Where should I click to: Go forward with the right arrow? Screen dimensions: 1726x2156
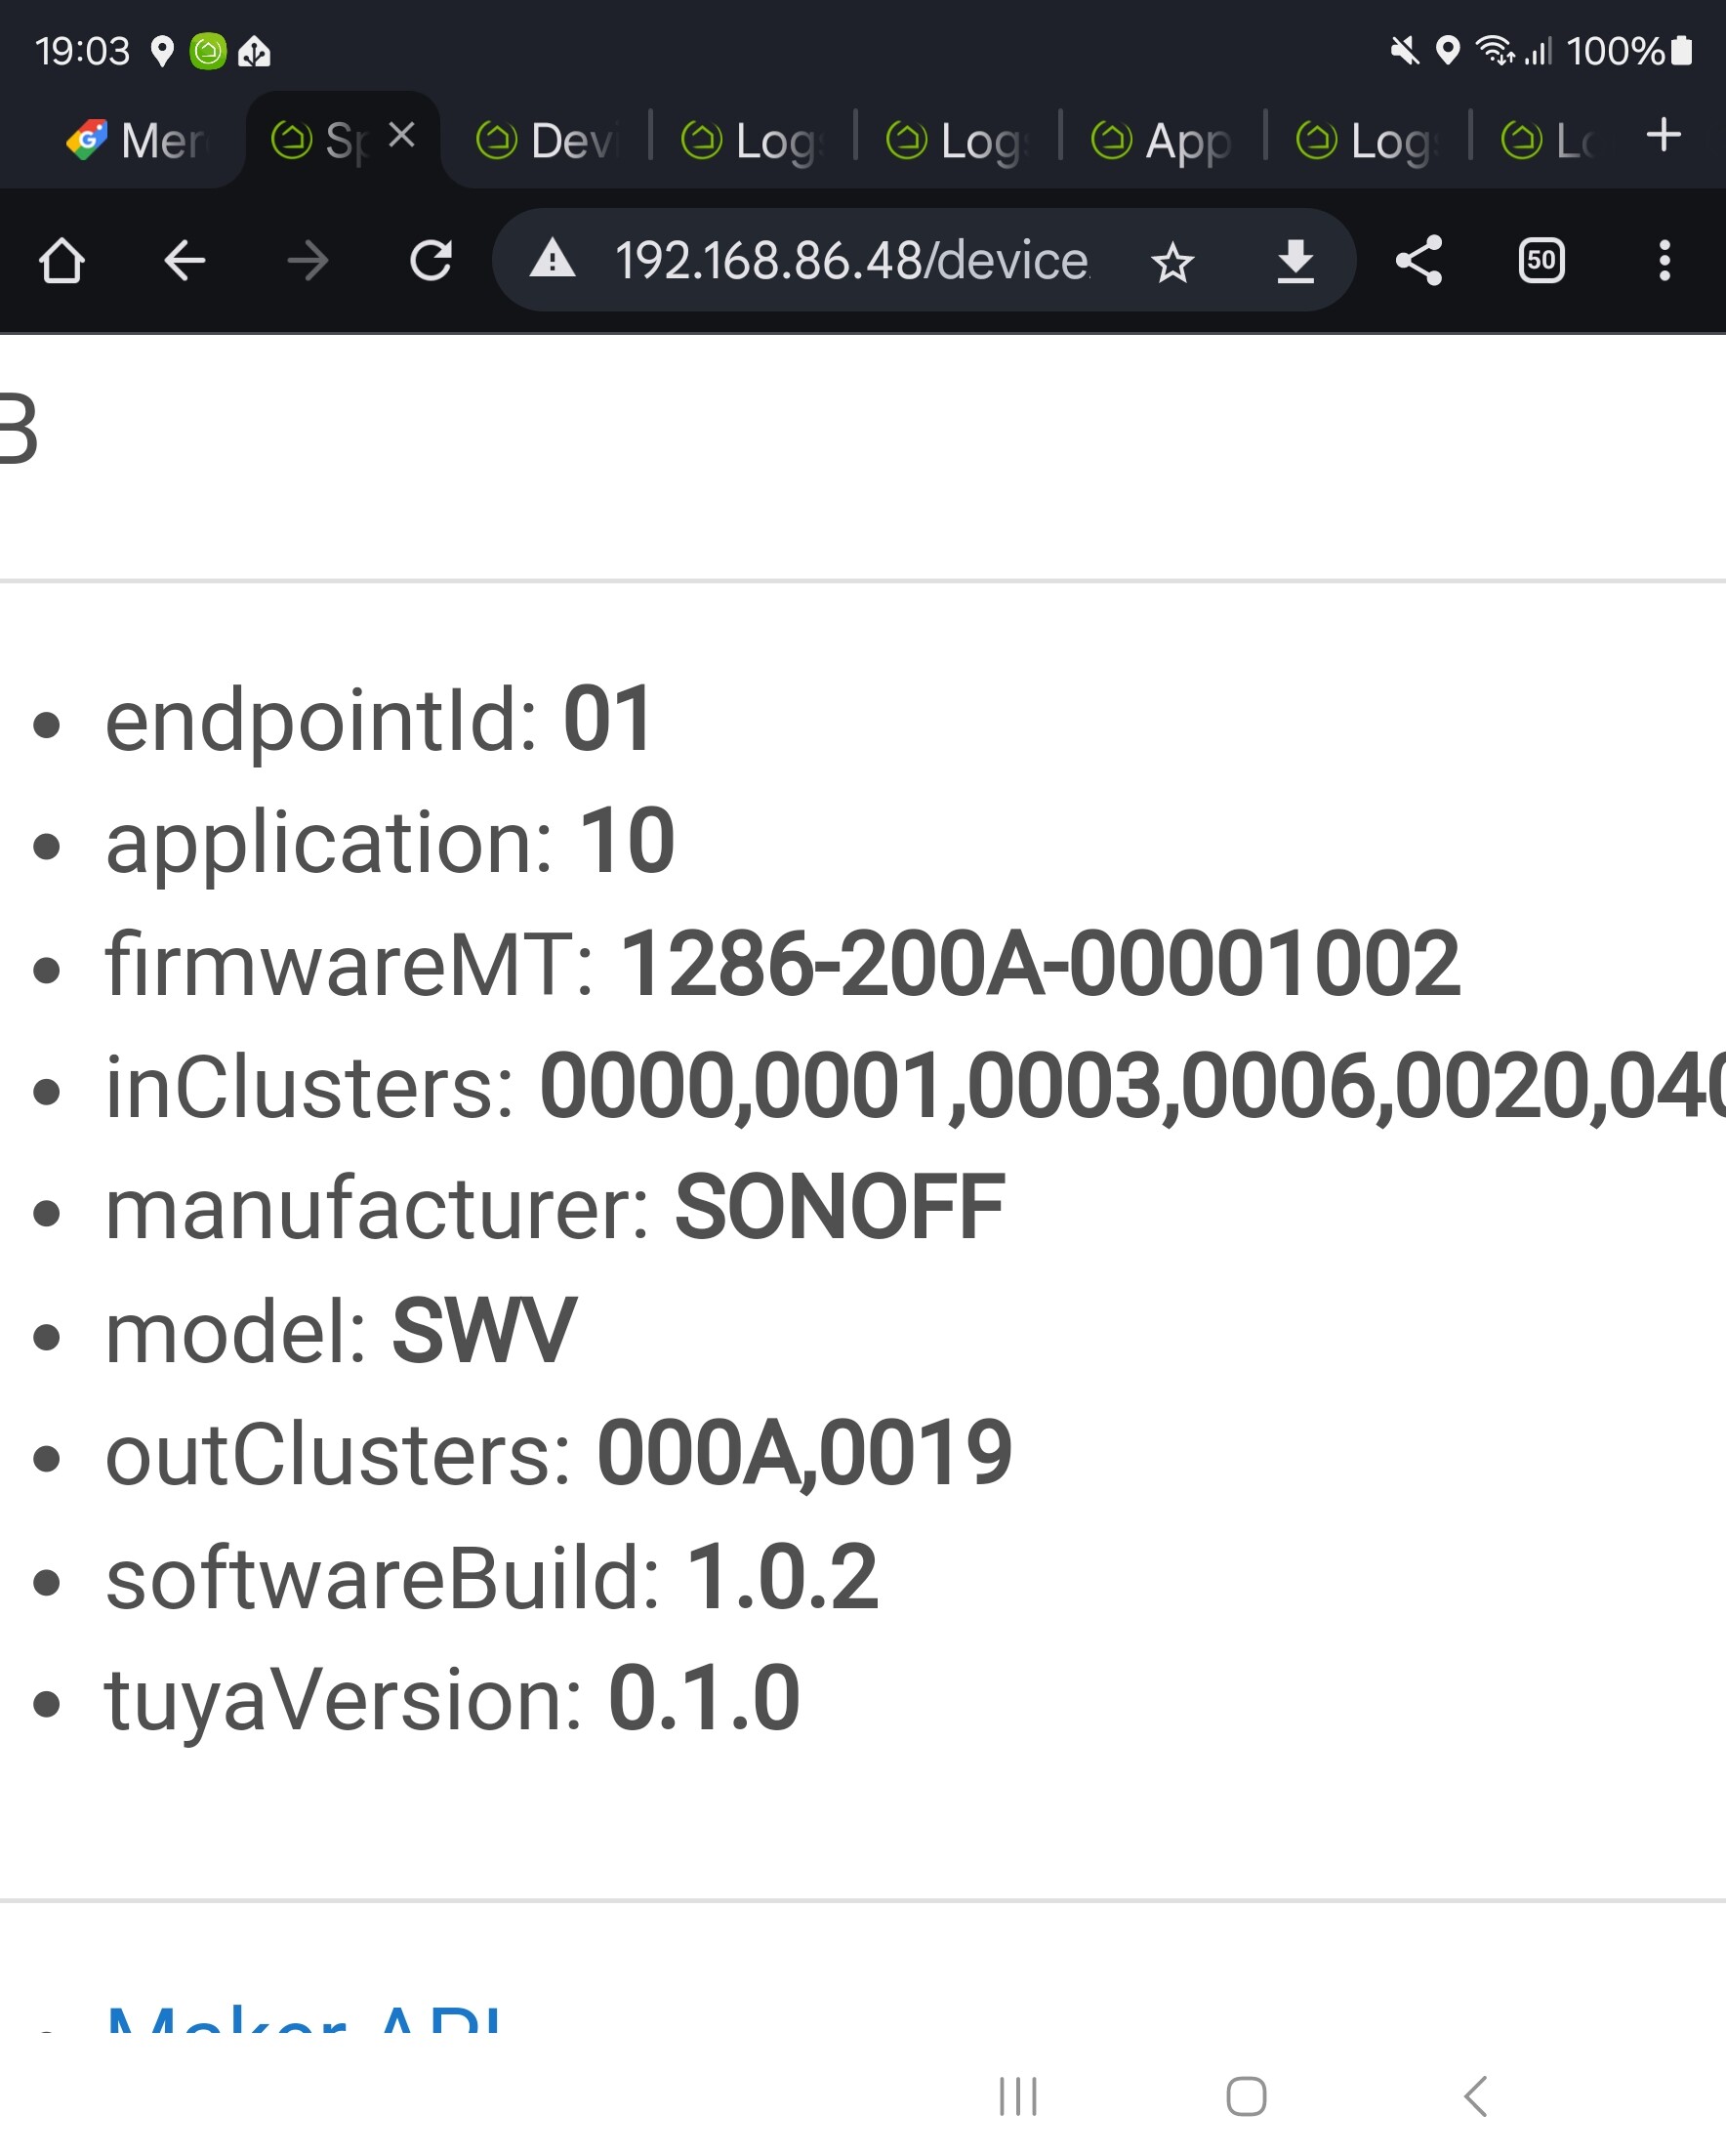pos(307,261)
